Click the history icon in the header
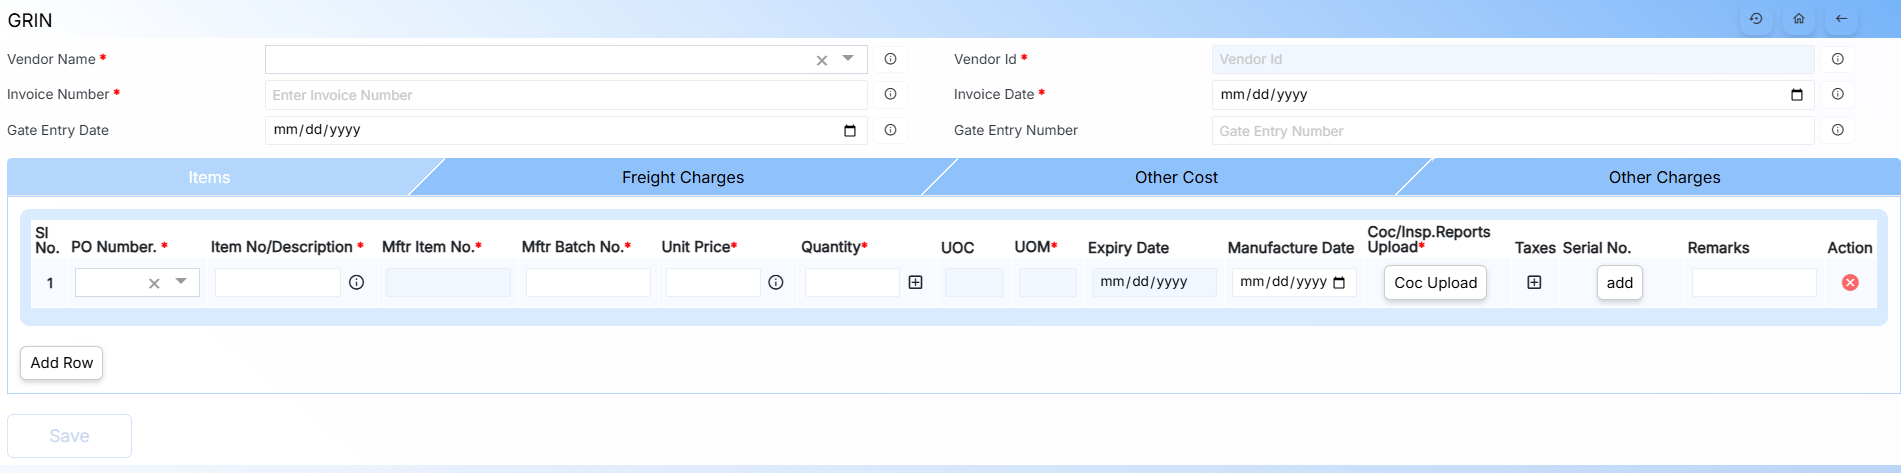 [x=1756, y=19]
